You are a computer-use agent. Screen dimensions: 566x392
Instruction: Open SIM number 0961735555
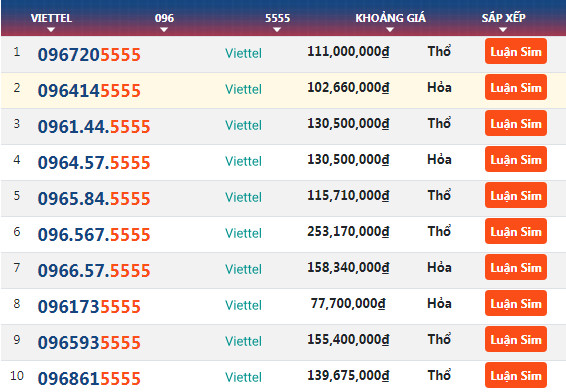point(89,307)
